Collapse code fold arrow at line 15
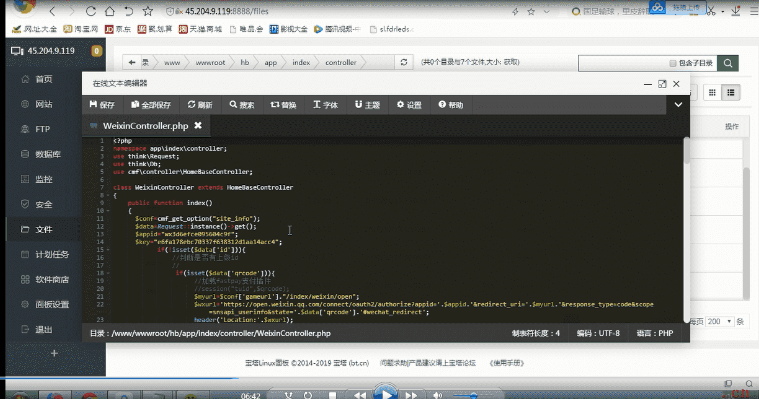 [x=108, y=250]
